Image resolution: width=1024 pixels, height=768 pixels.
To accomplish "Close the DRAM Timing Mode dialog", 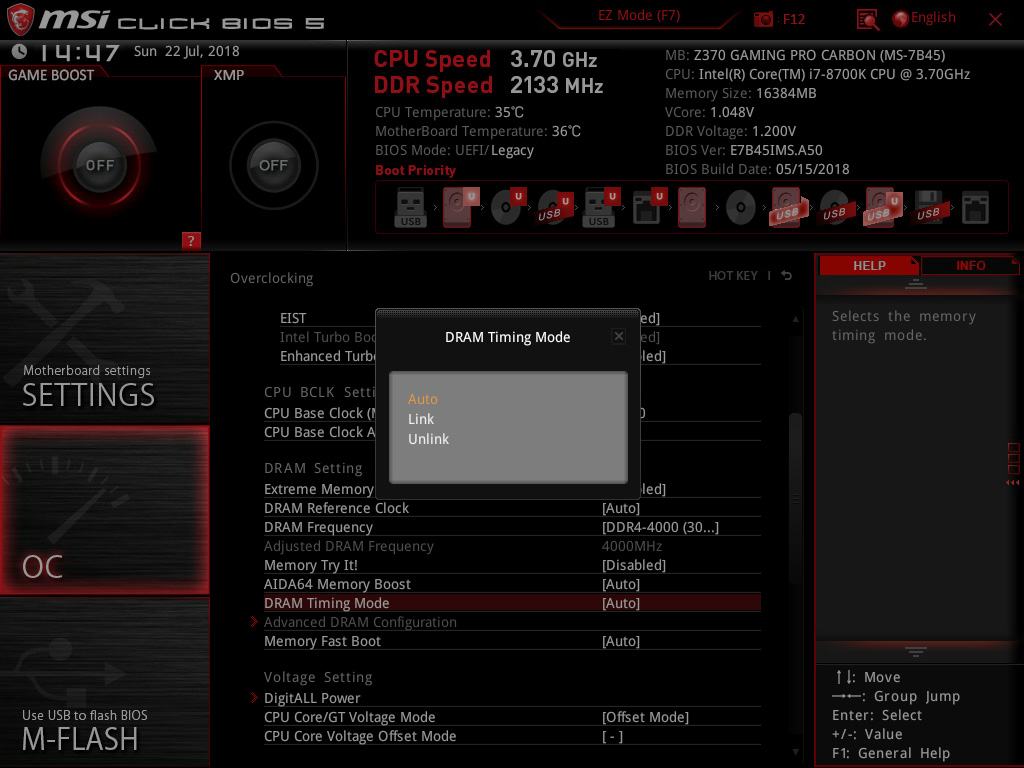I will 618,336.
